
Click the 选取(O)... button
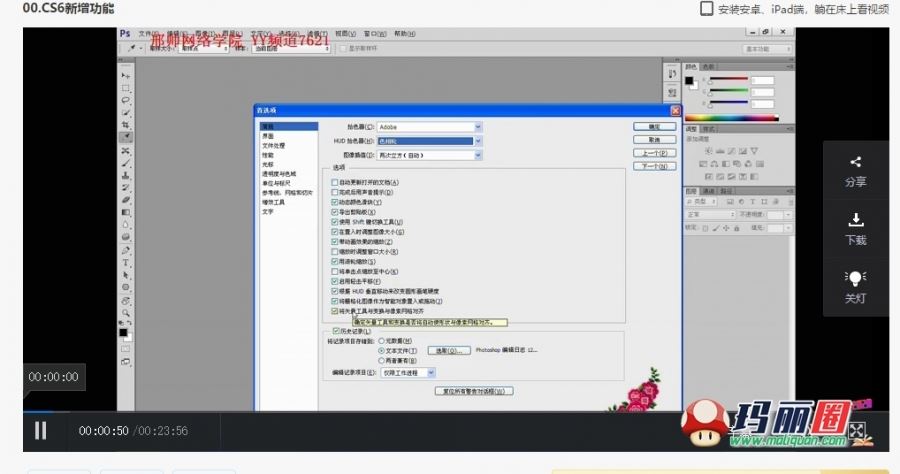click(x=449, y=350)
